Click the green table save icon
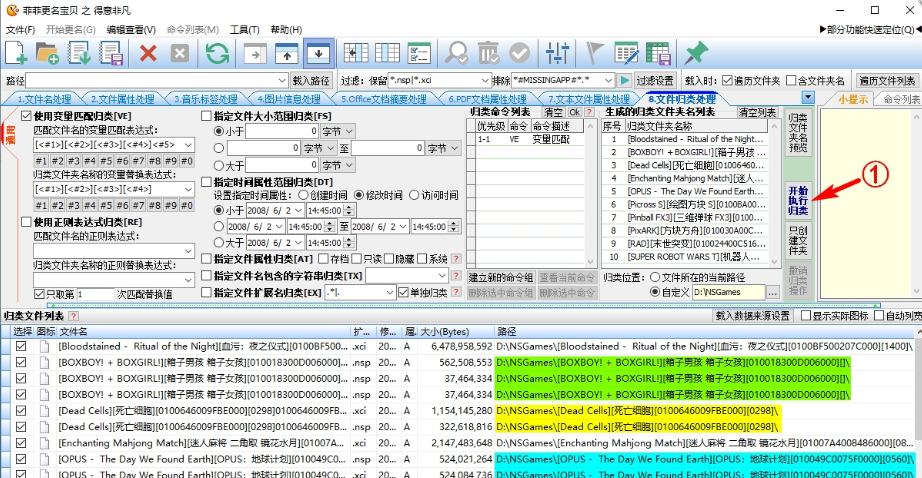The image size is (922, 478). tap(659, 54)
